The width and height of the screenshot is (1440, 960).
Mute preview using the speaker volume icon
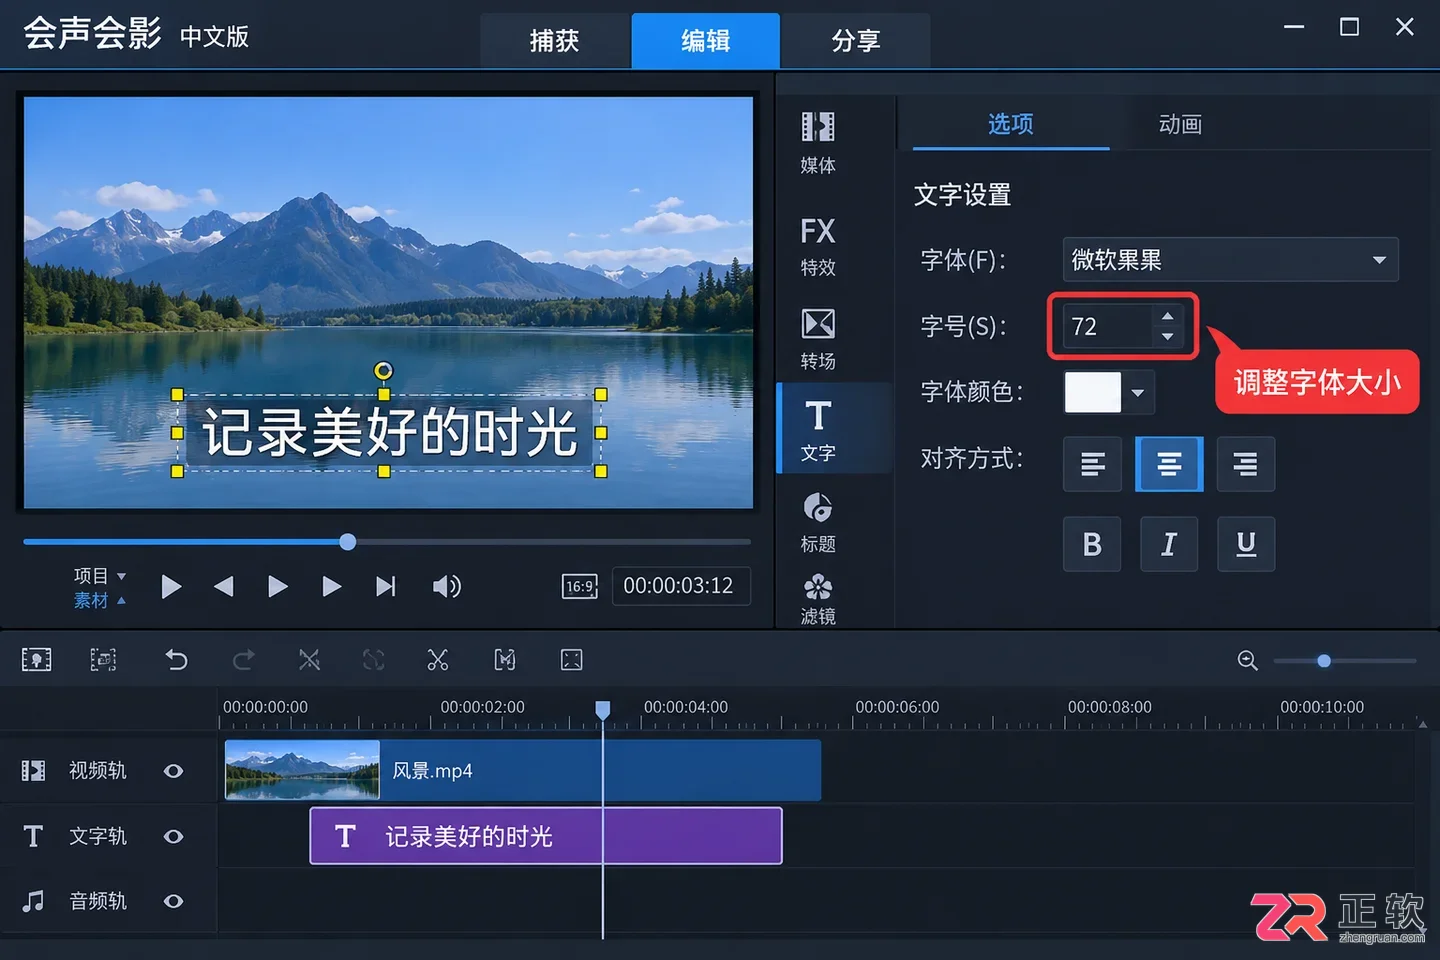pos(446,587)
